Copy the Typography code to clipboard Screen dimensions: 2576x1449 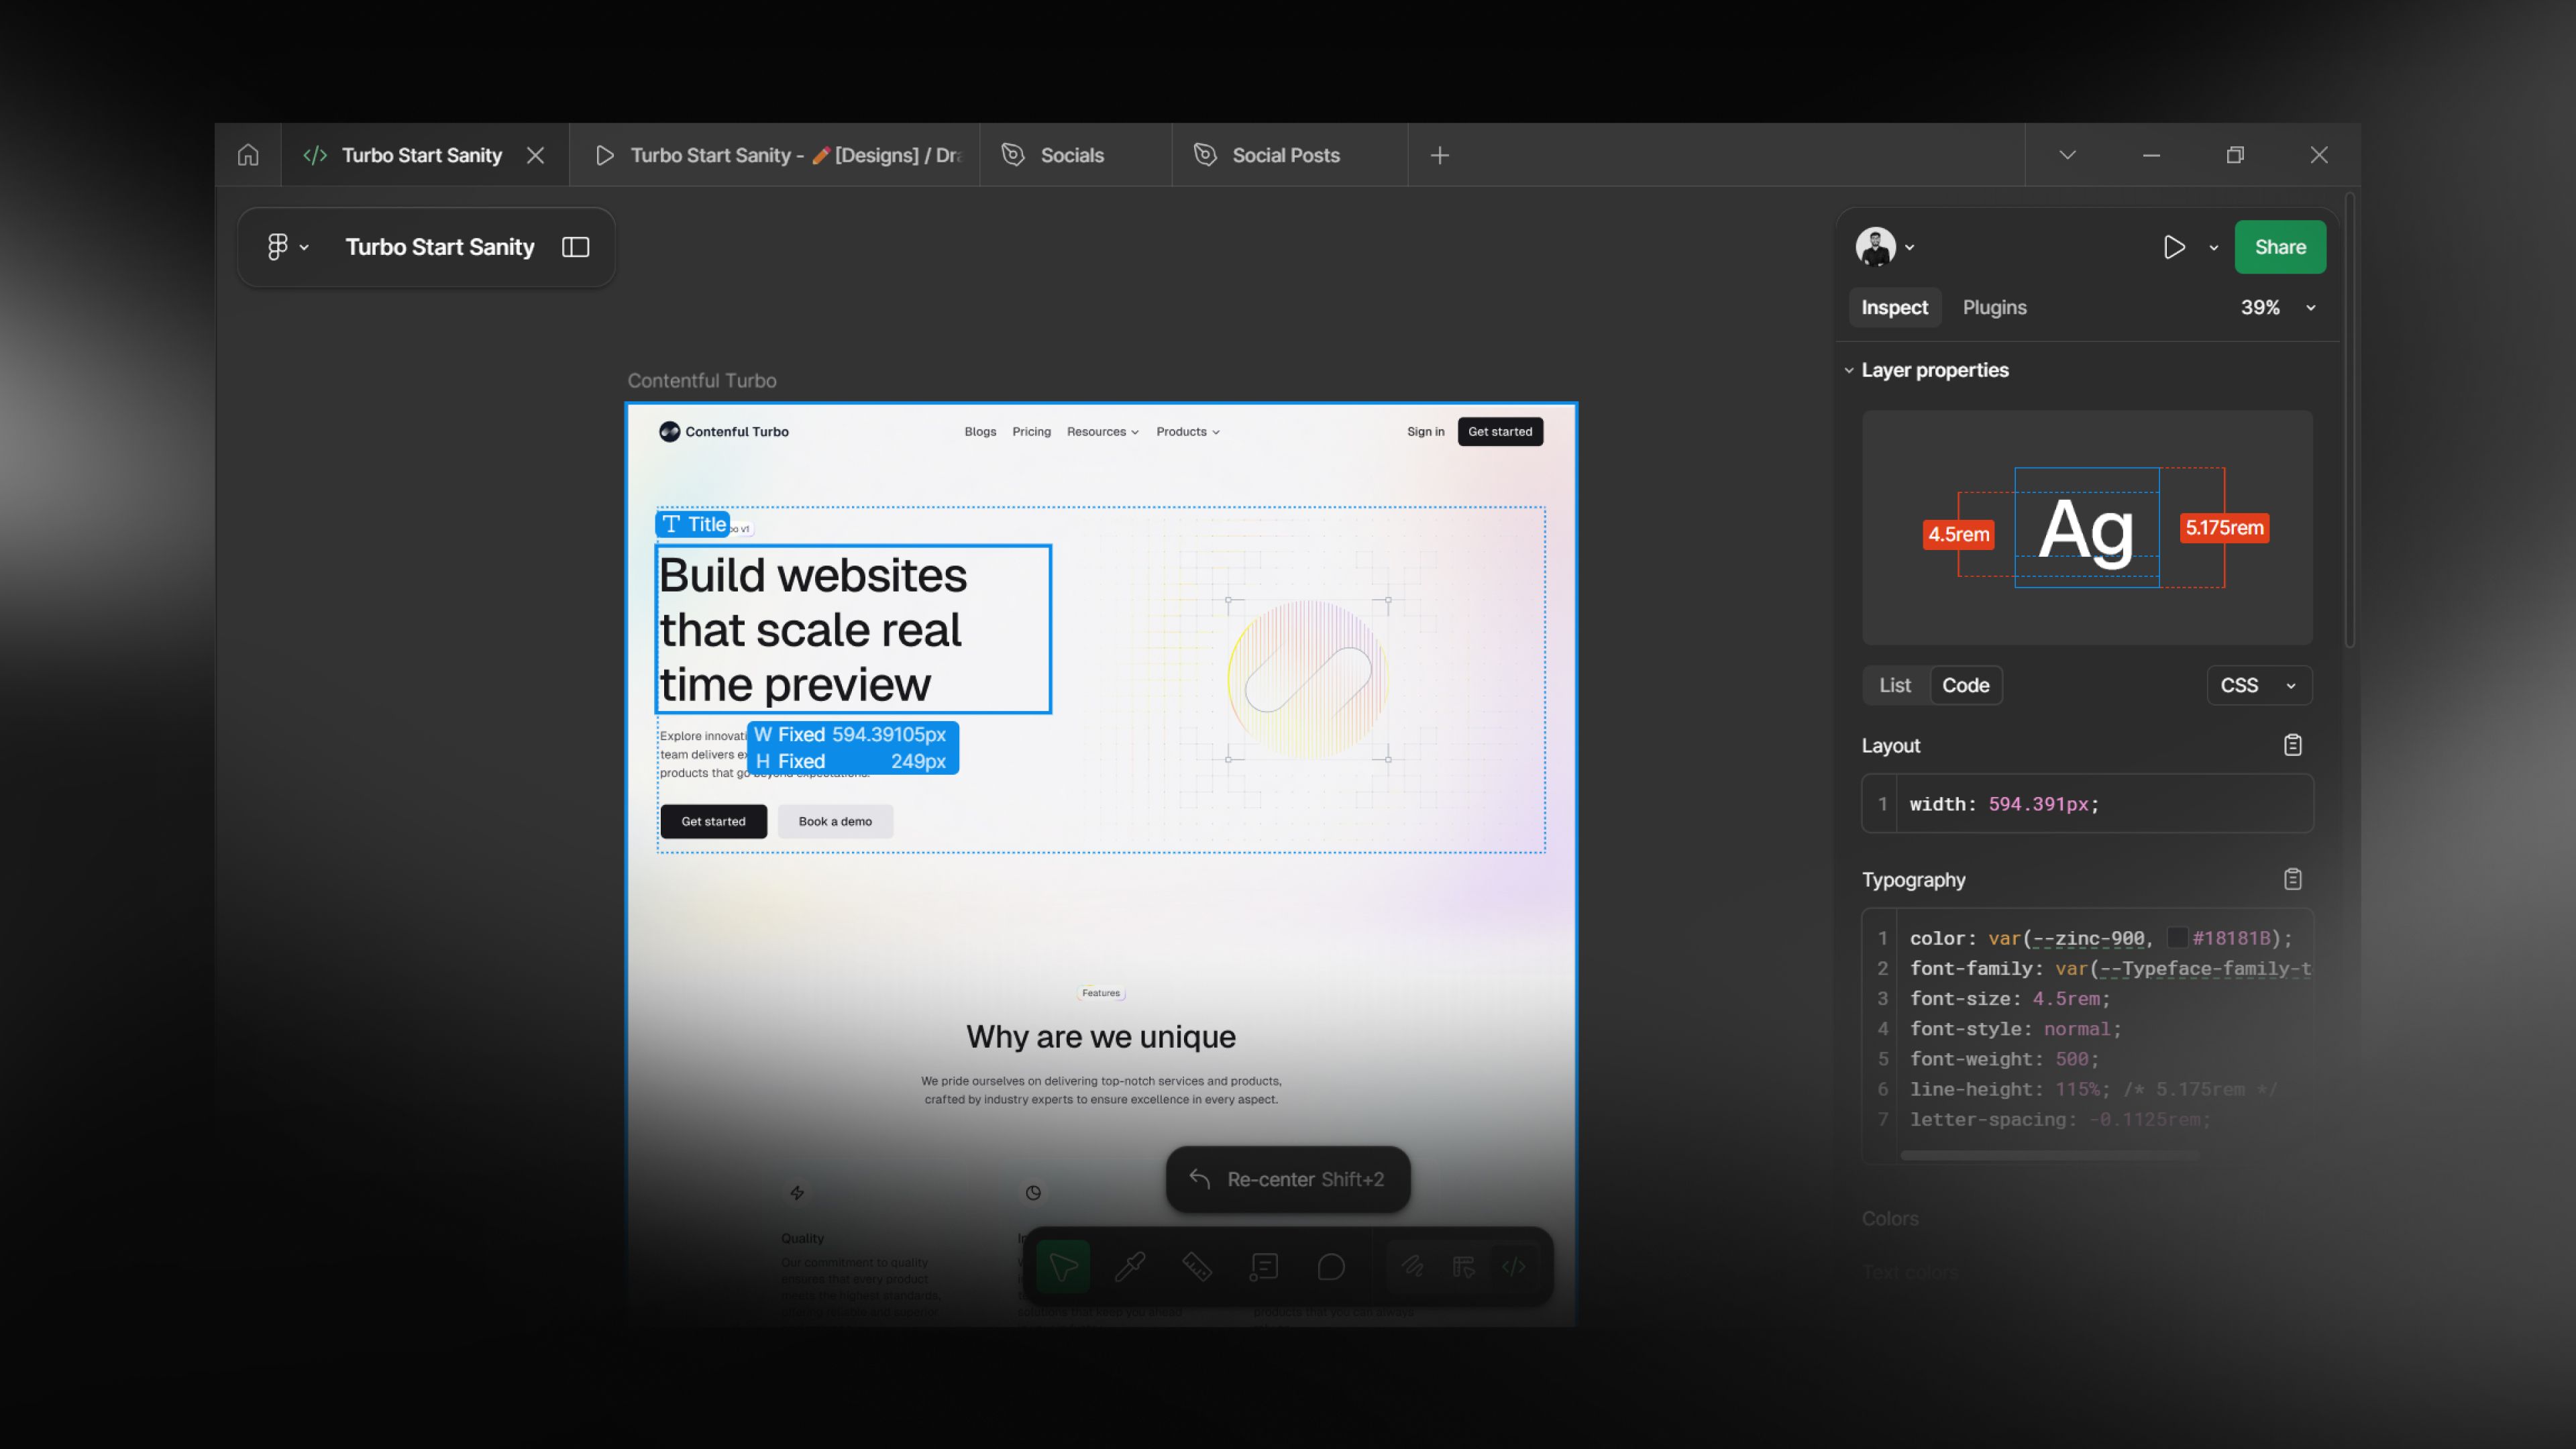pos(2293,879)
